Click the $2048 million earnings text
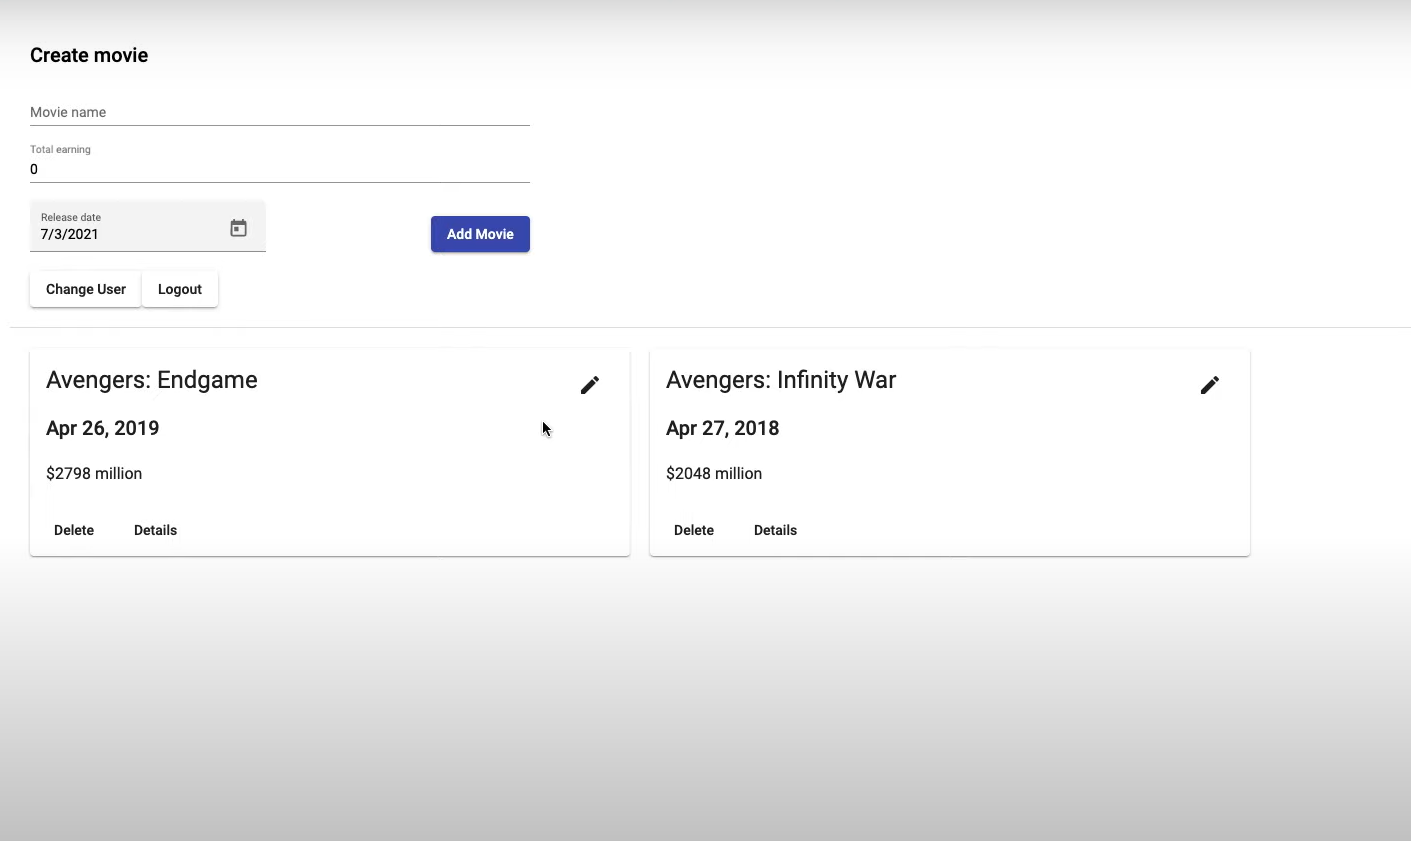The width and height of the screenshot is (1411, 841). click(x=714, y=473)
